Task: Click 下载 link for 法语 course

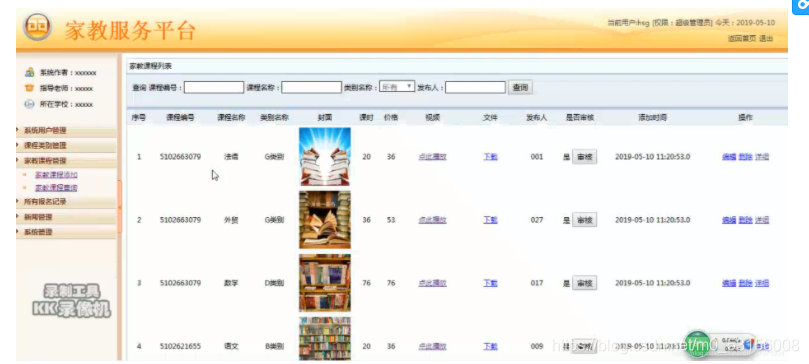Action: (490, 157)
